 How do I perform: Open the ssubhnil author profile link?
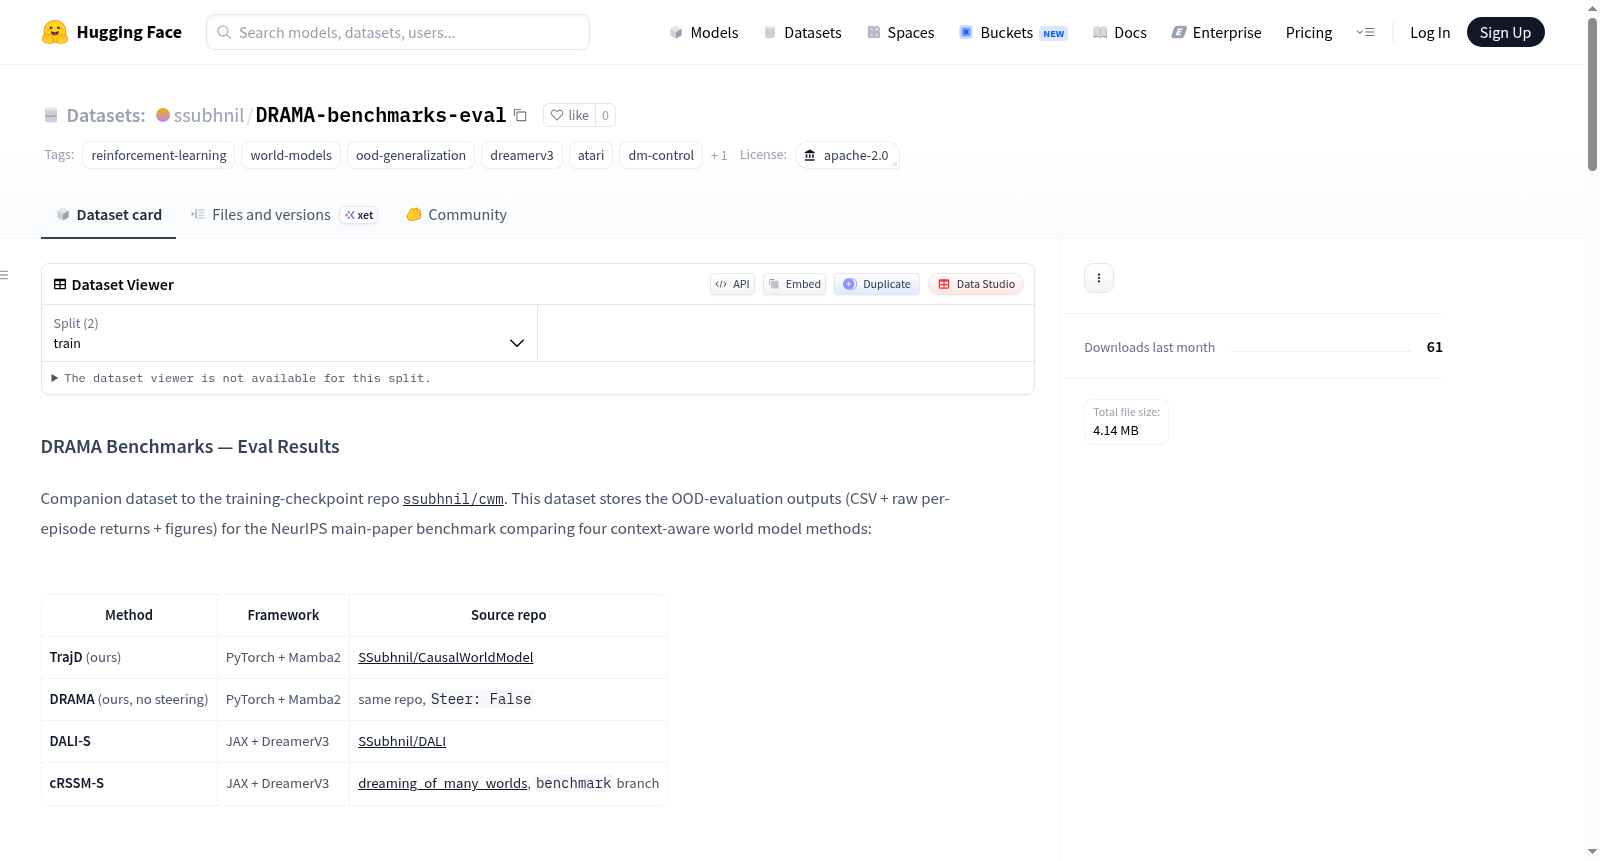pos(209,115)
